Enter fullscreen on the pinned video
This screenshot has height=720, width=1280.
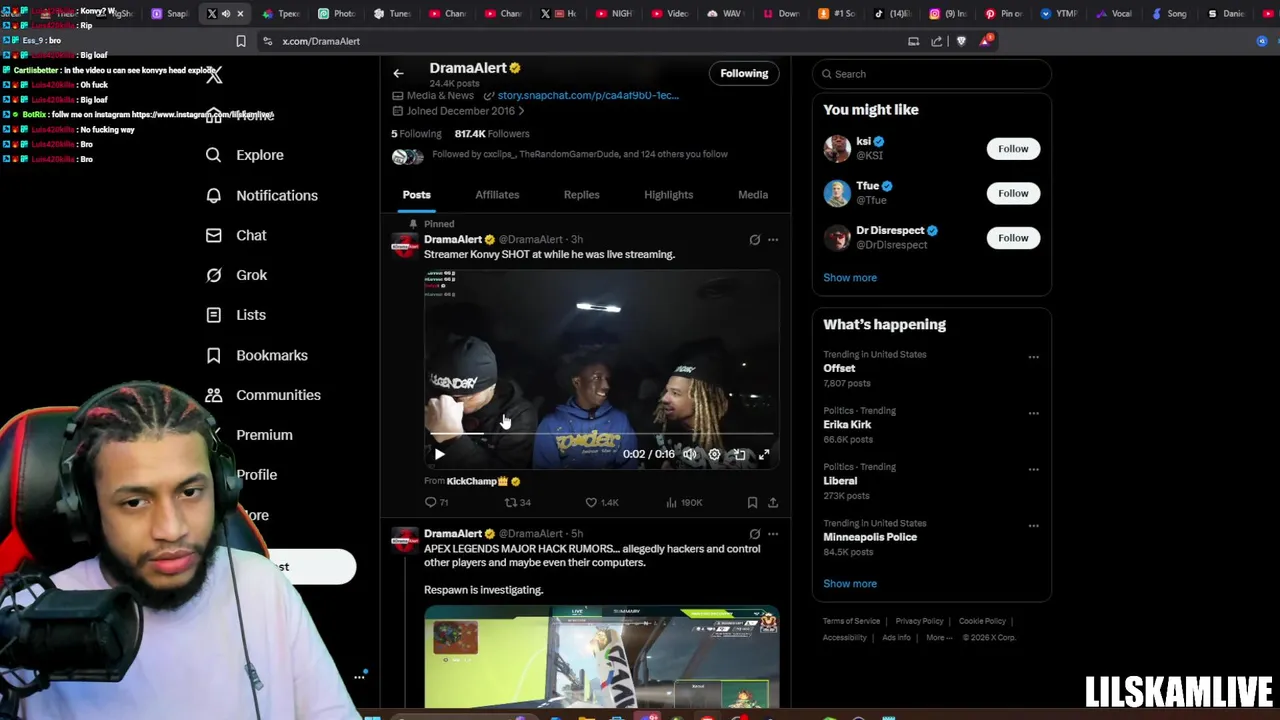pyautogui.click(x=764, y=454)
